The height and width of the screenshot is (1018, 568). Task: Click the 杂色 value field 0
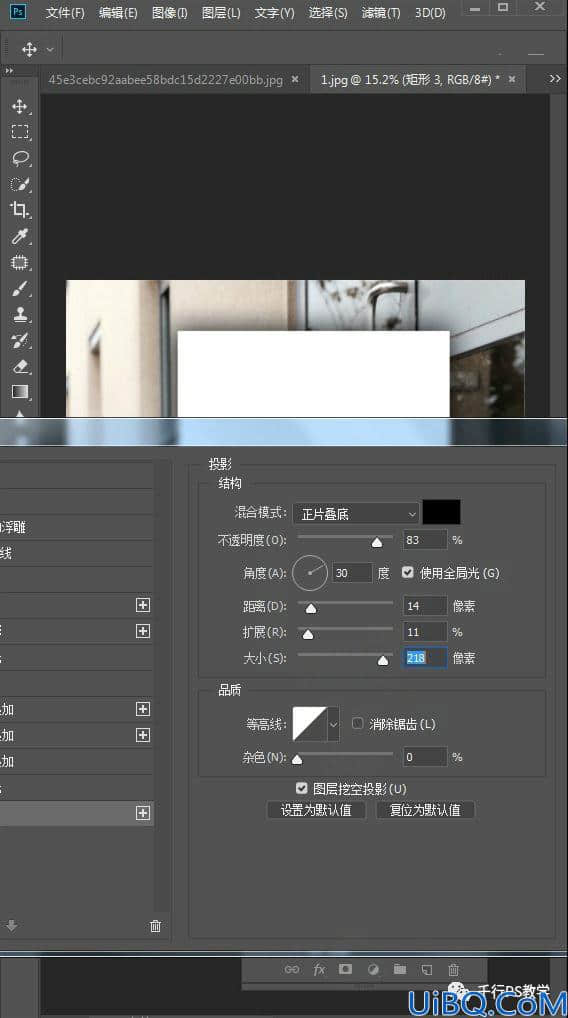[x=425, y=757]
